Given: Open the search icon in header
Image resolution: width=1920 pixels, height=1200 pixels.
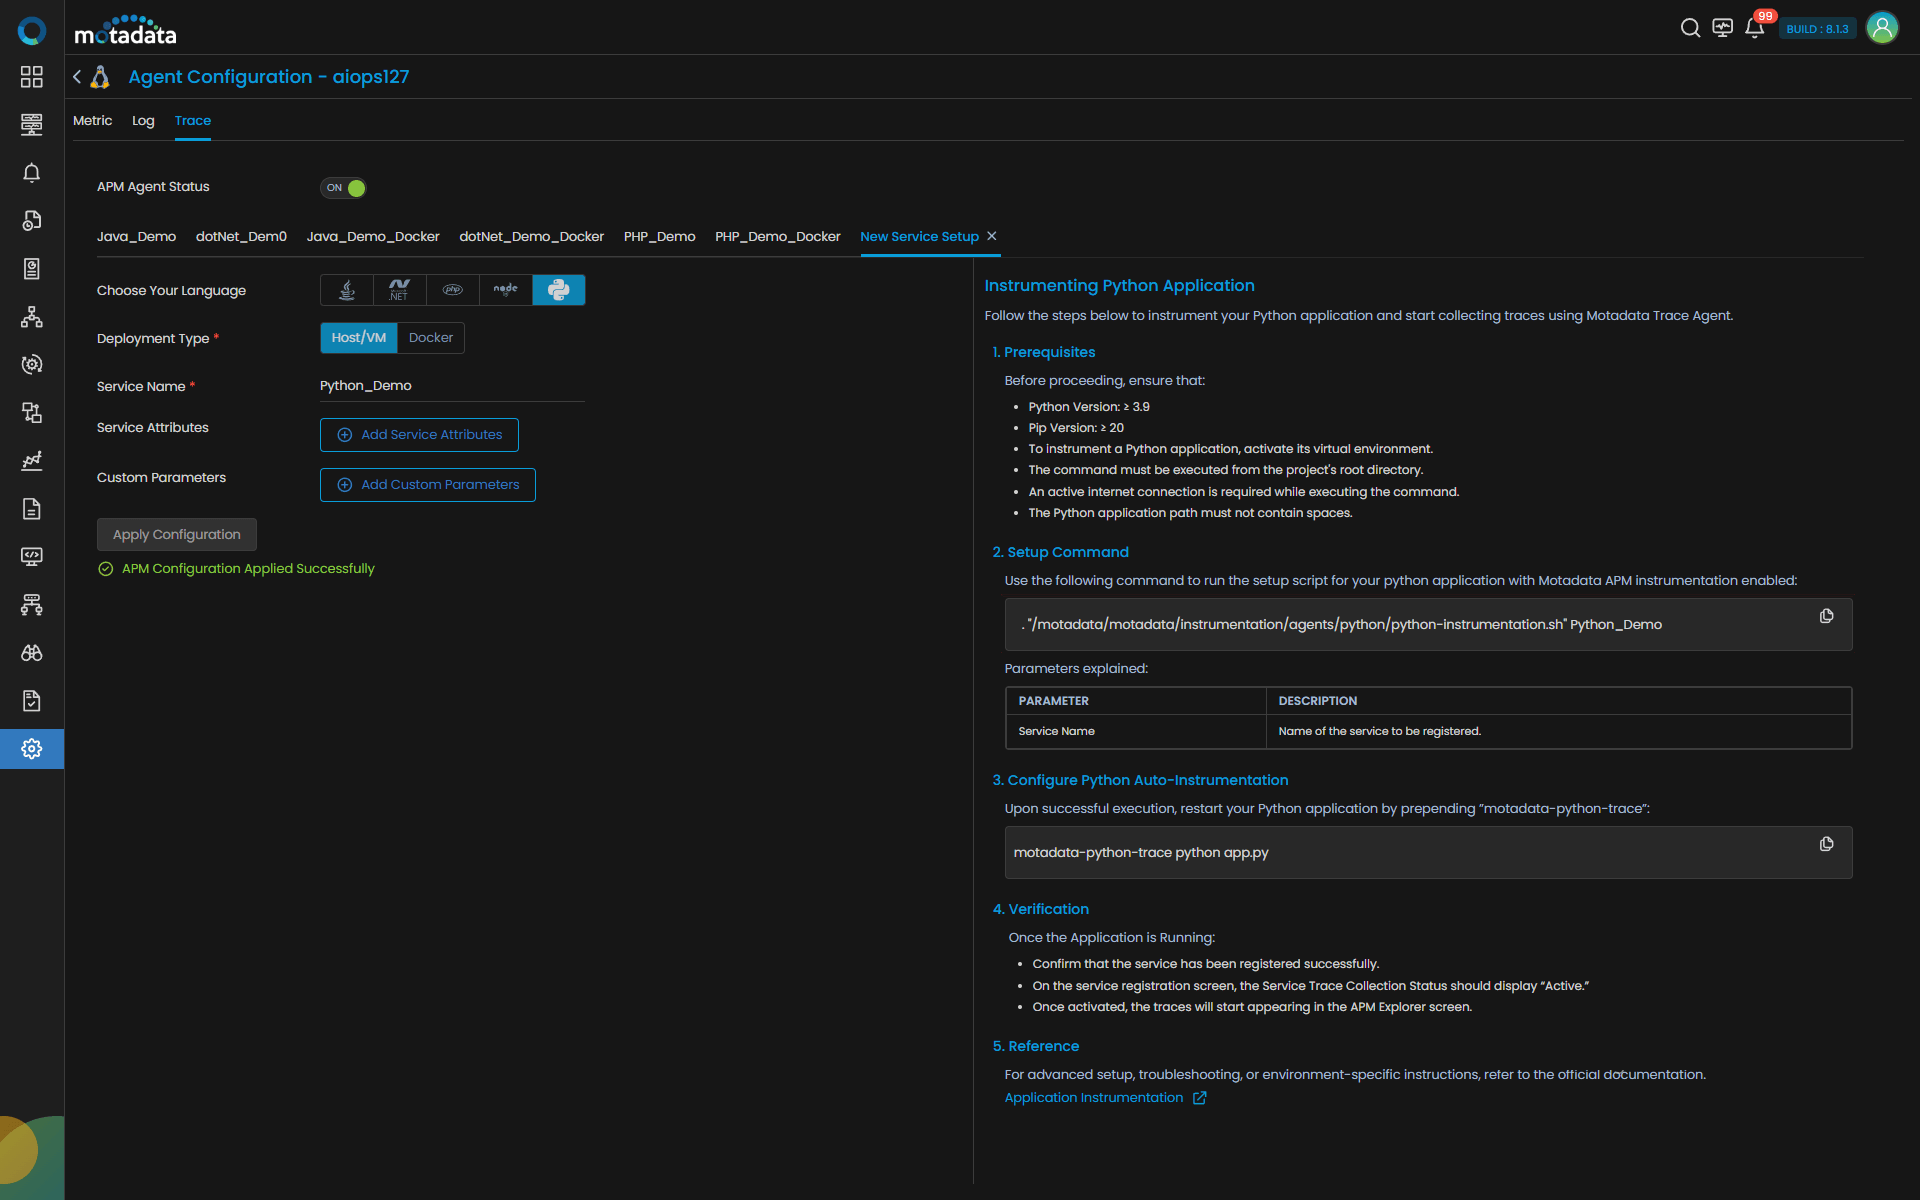Looking at the screenshot, I should pos(1690,28).
